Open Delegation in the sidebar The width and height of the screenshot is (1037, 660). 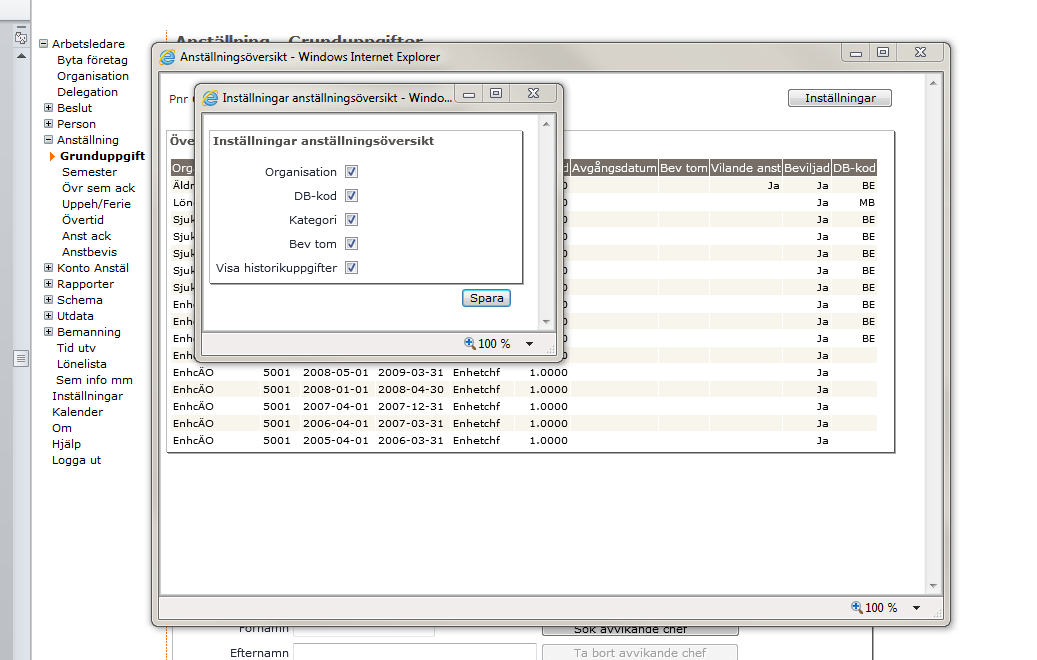point(87,92)
